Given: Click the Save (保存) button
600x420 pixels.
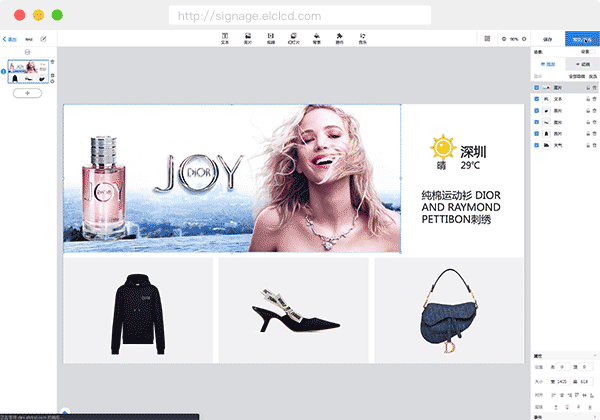Looking at the screenshot, I should (548, 39).
